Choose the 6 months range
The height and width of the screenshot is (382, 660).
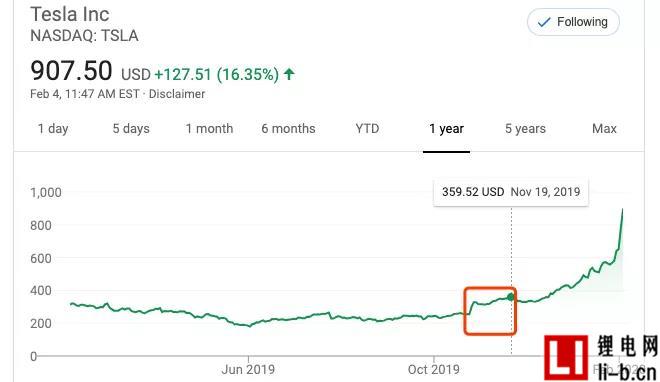[x=288, y=129]
